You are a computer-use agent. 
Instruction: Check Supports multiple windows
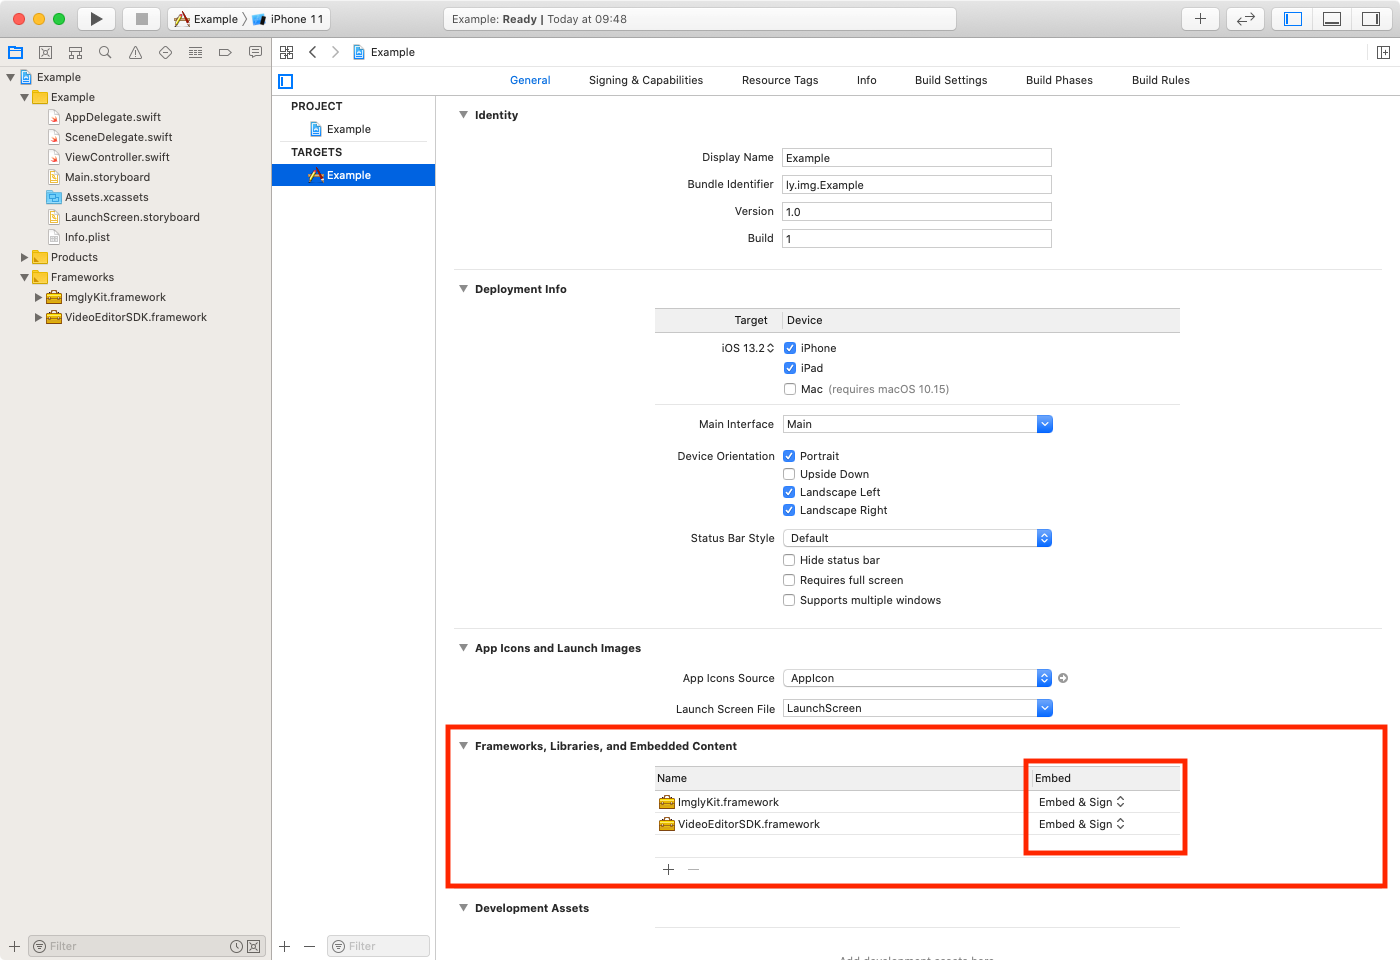click(x=789, y=600)
